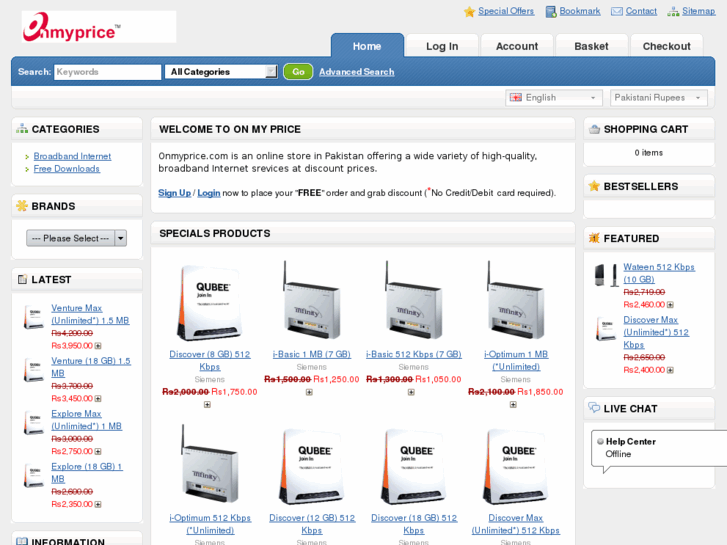Click the i-Optimum 512 Kbps router image
727x545 pixels.
point(210,464)
